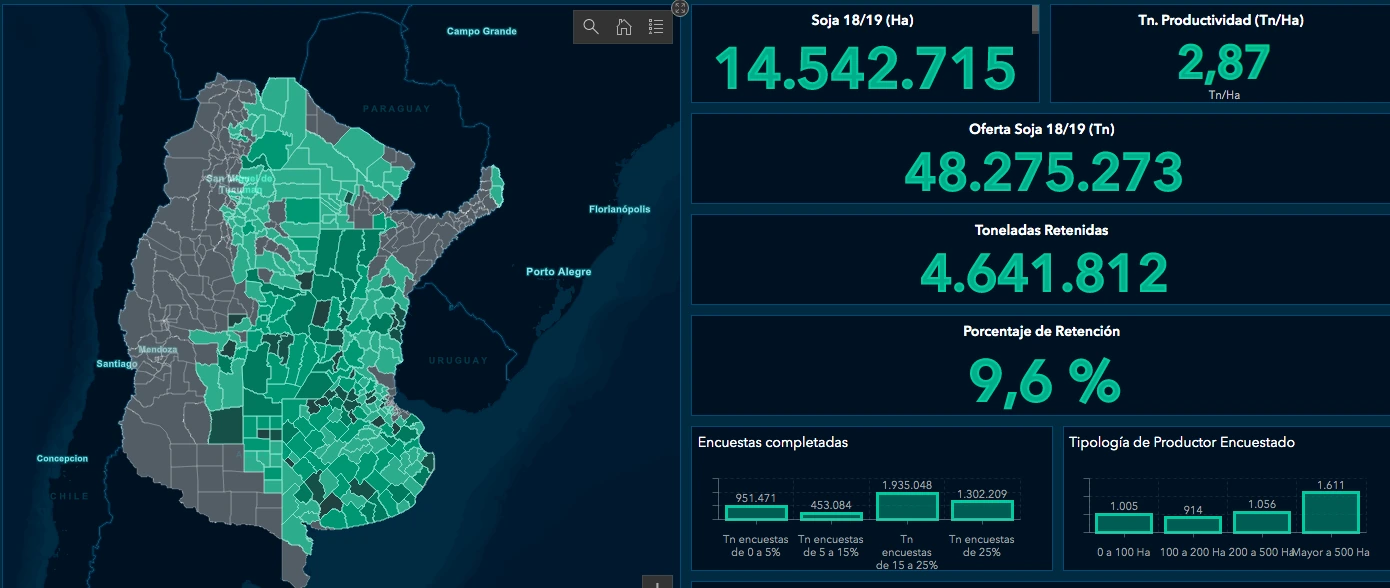This screenshot has width=1390, height=588.
Task: Expand the map panel to full screen
Action: pos(680,8)
